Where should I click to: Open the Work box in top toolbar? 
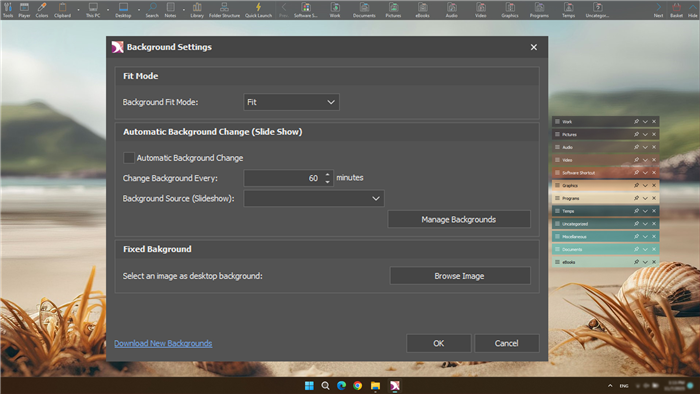[x=335, y=10]
